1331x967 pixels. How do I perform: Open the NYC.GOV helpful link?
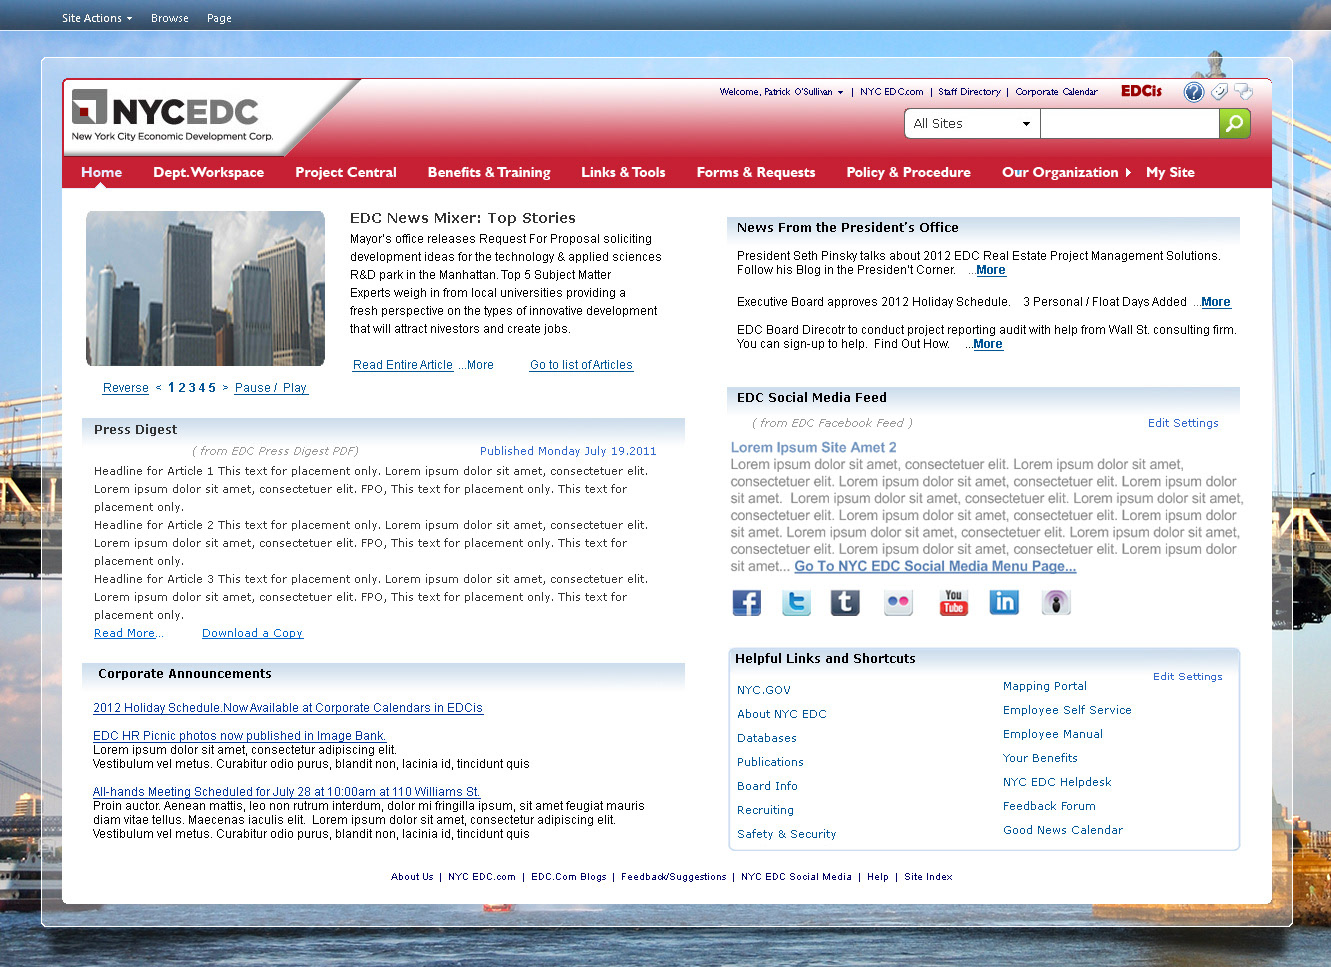(x=764, y=690)
